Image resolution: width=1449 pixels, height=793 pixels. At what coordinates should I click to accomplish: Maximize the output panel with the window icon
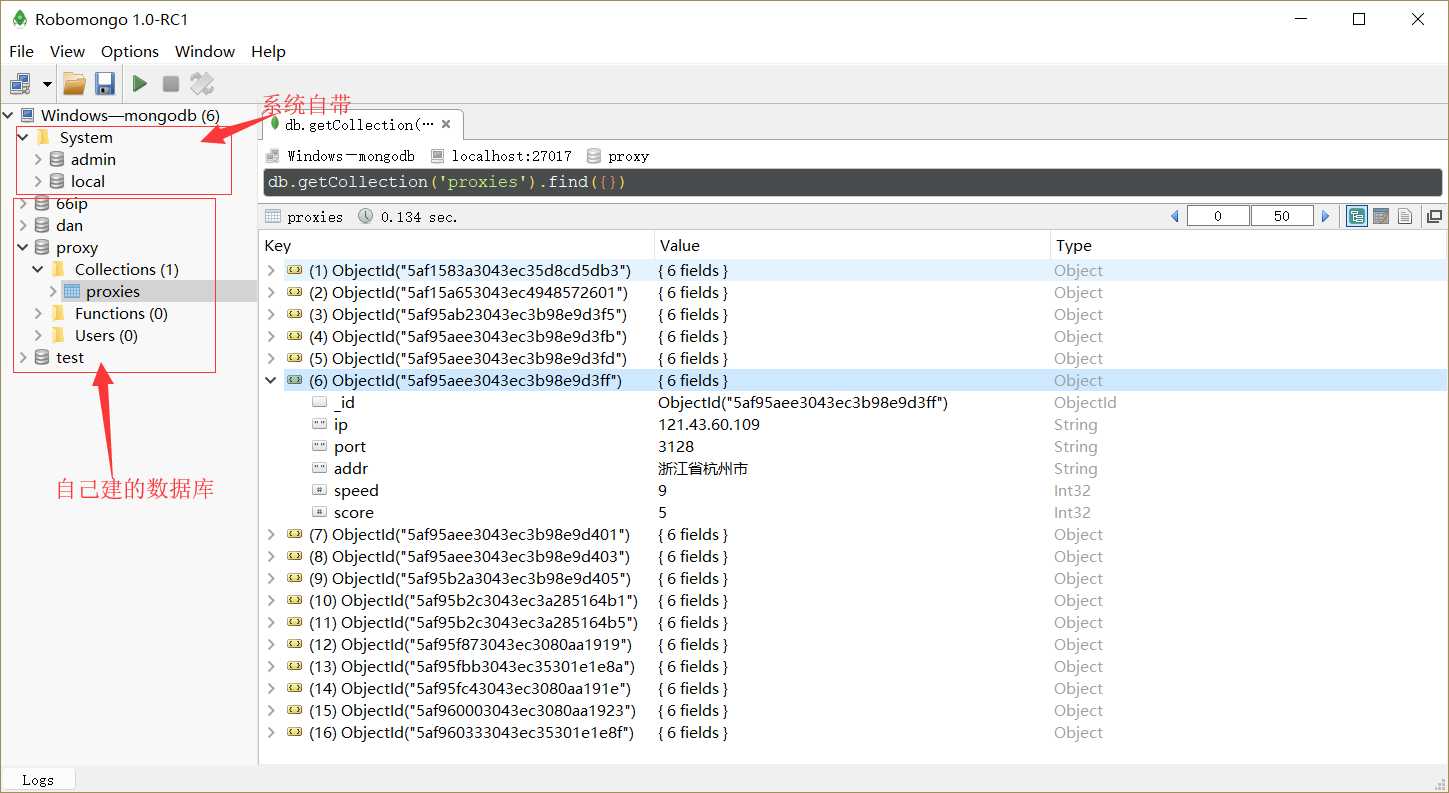click(x=1434, y=216)
